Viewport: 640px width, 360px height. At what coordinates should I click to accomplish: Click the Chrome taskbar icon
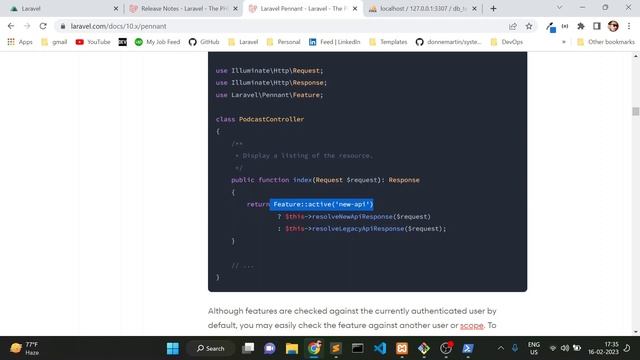point(314,348)
